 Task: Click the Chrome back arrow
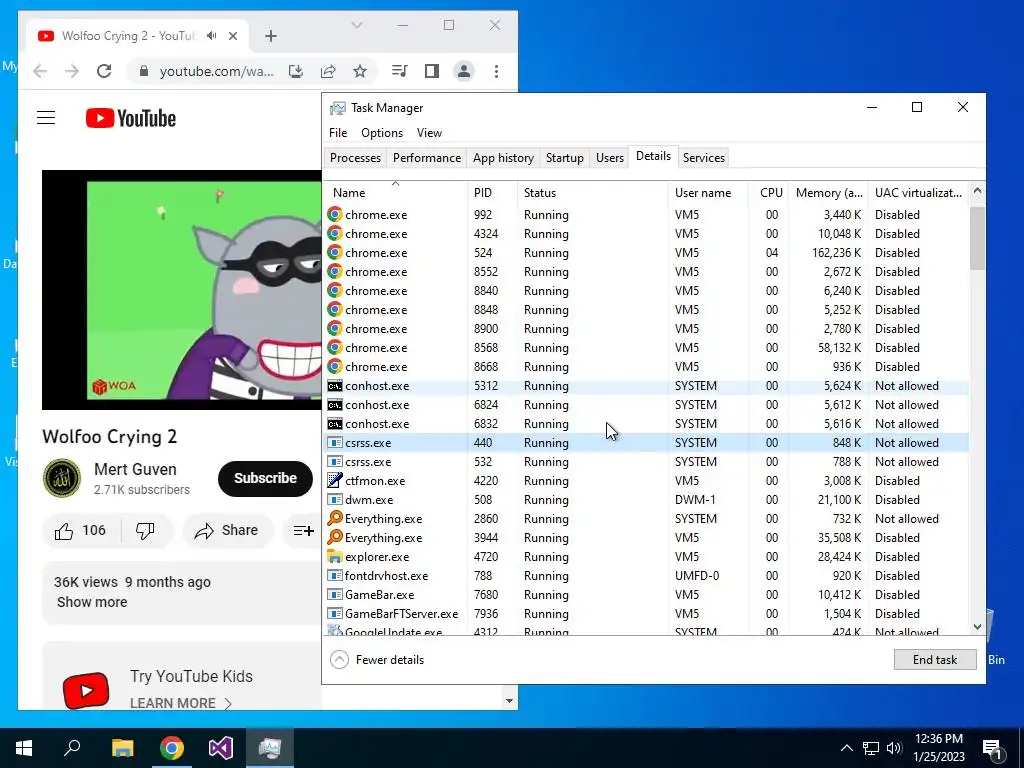40,71
